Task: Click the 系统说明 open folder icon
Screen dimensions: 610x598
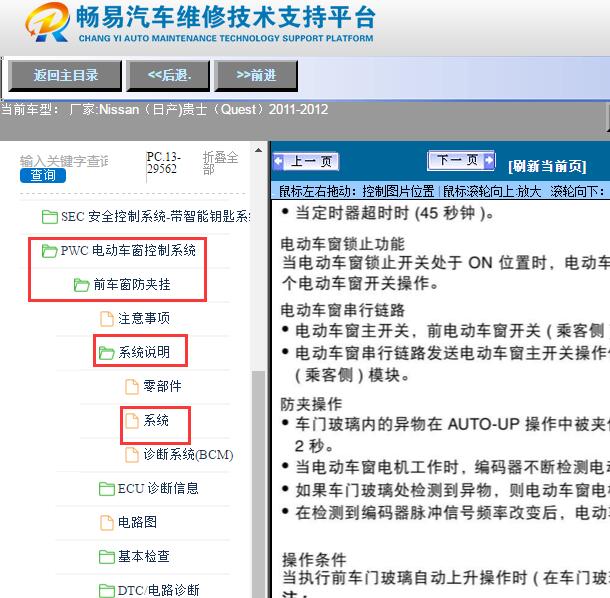Action: pyautogui.click(x=106, y=352)
